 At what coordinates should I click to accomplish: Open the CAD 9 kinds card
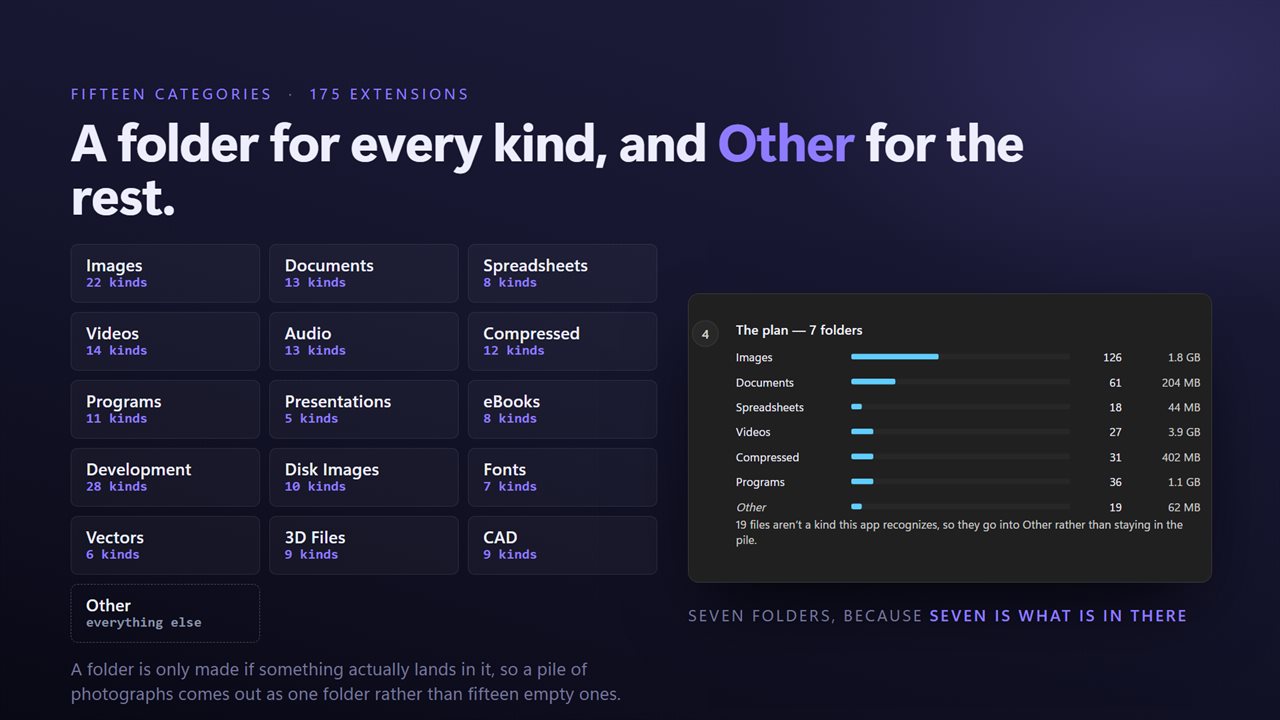pos(562,545)
